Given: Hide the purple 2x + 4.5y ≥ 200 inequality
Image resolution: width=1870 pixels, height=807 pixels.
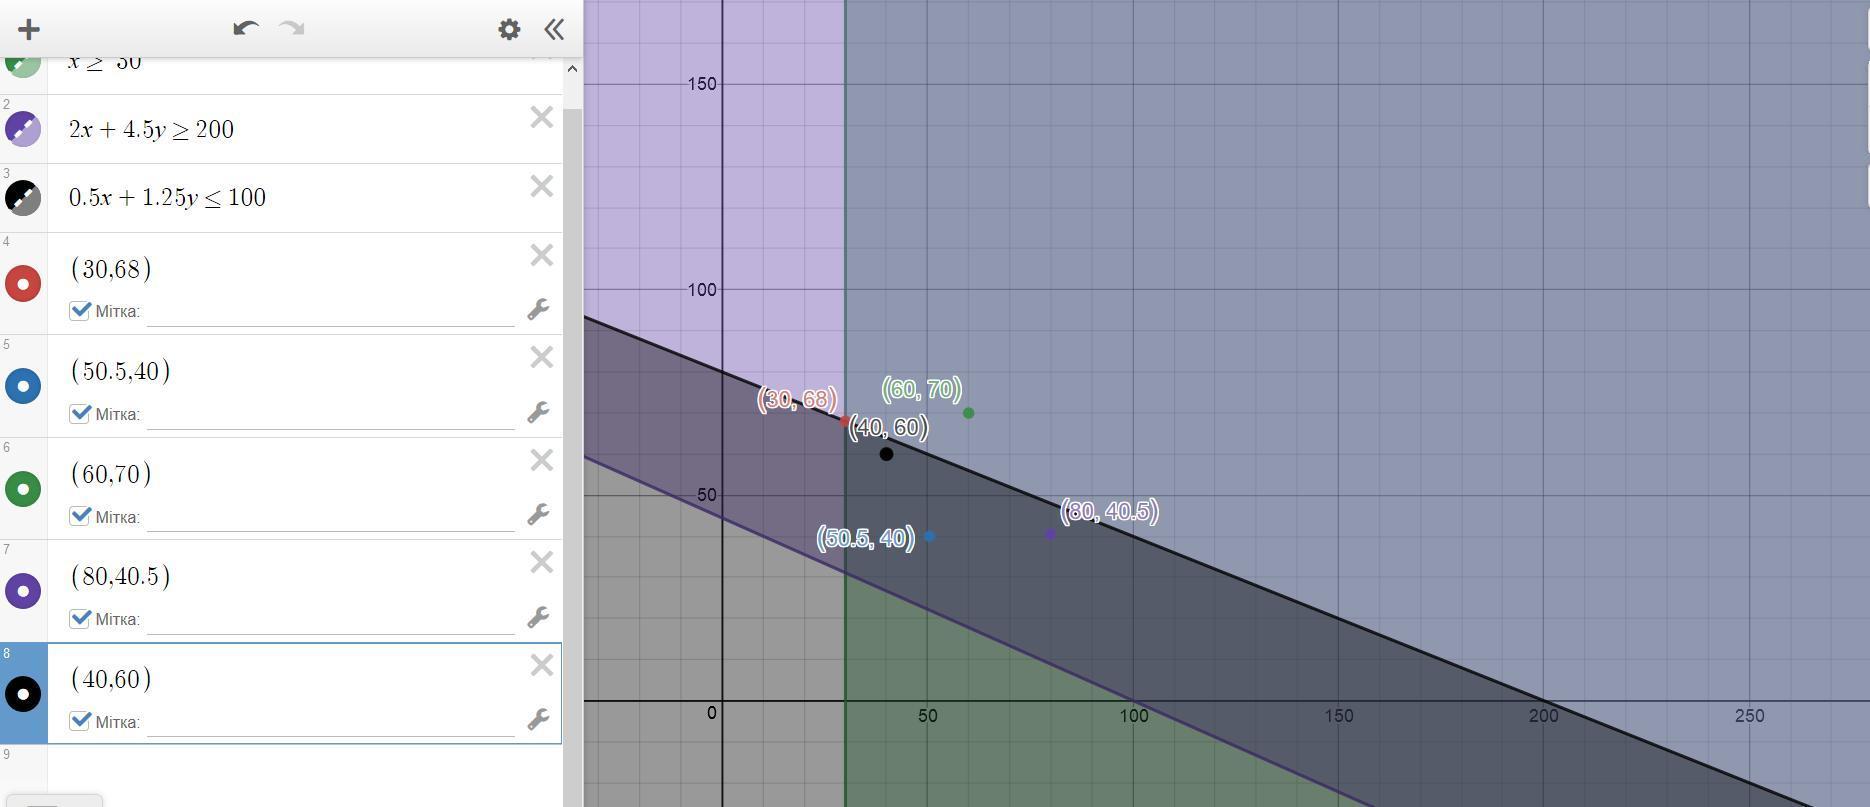Looking at the screenshot, I should point(23,129).
